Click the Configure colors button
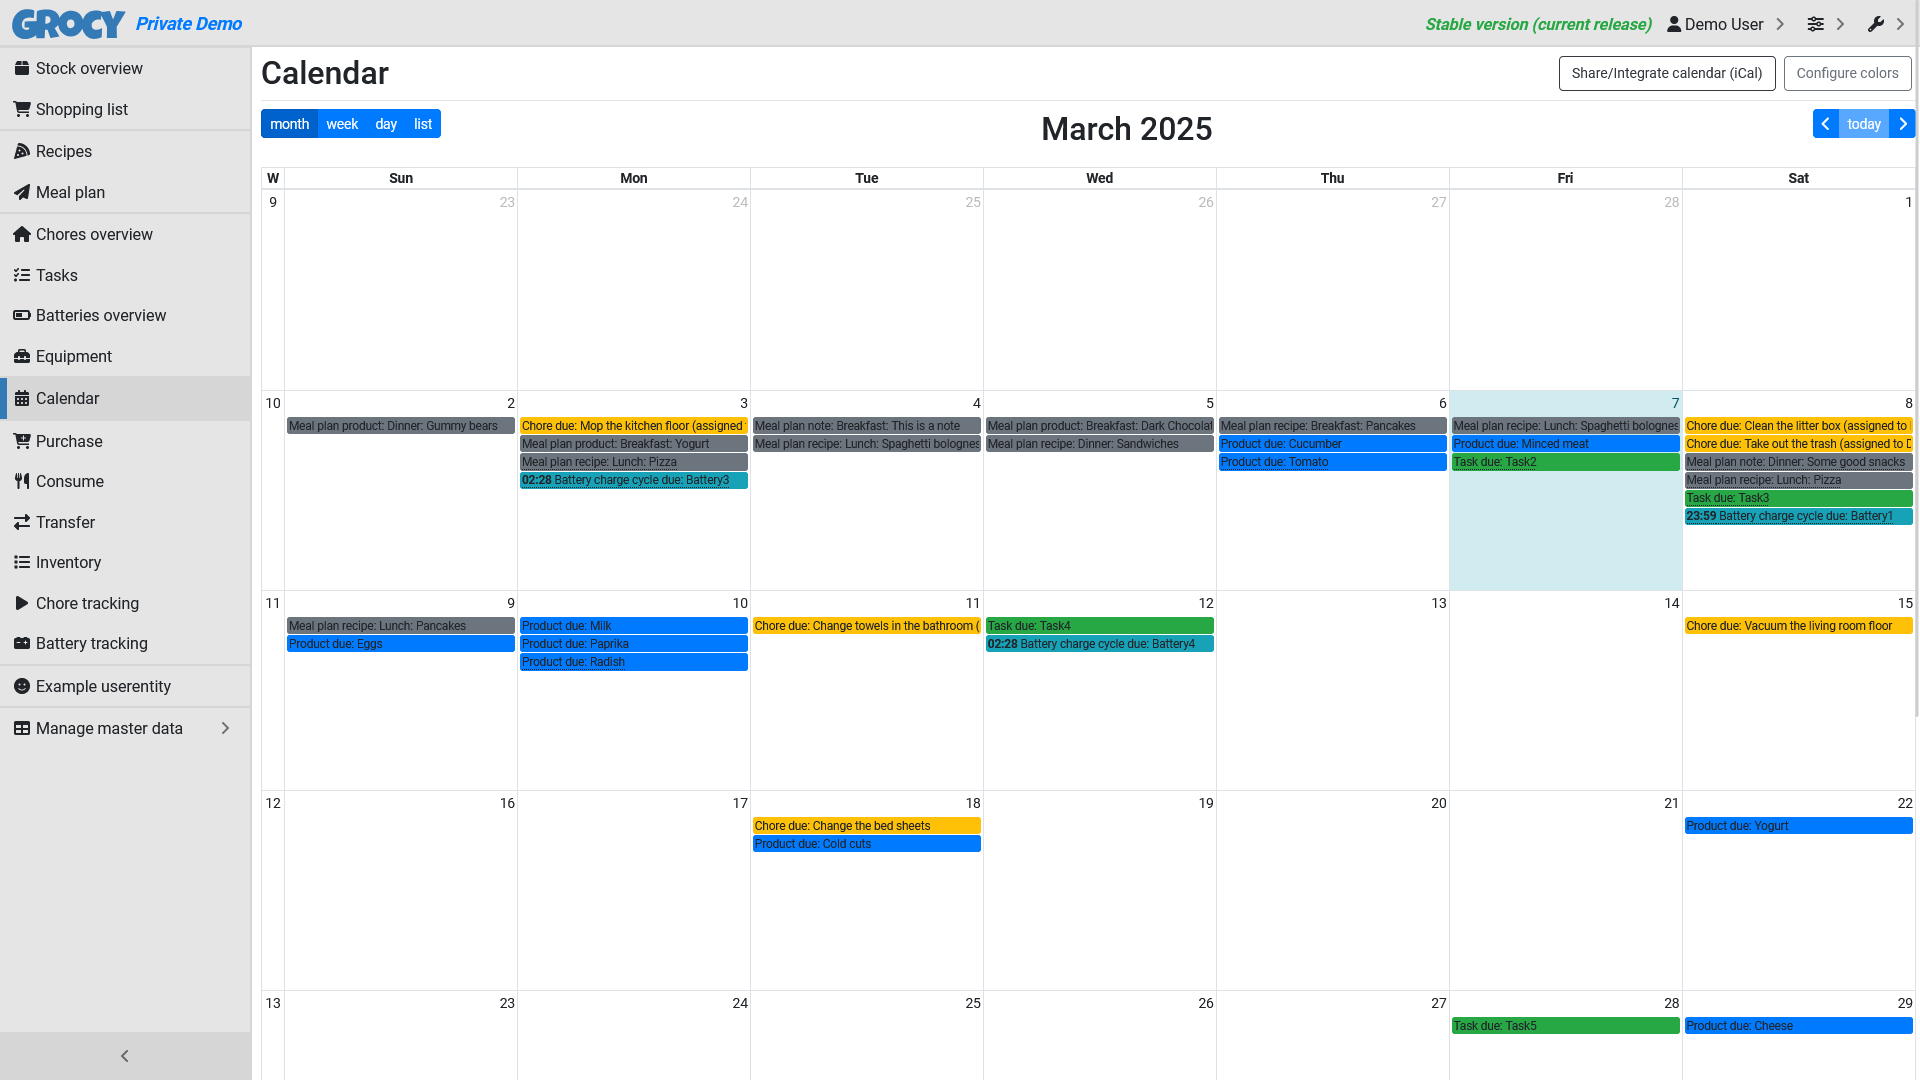This screenshot has height=1080, width=1920. click(x=1847, y=73)
